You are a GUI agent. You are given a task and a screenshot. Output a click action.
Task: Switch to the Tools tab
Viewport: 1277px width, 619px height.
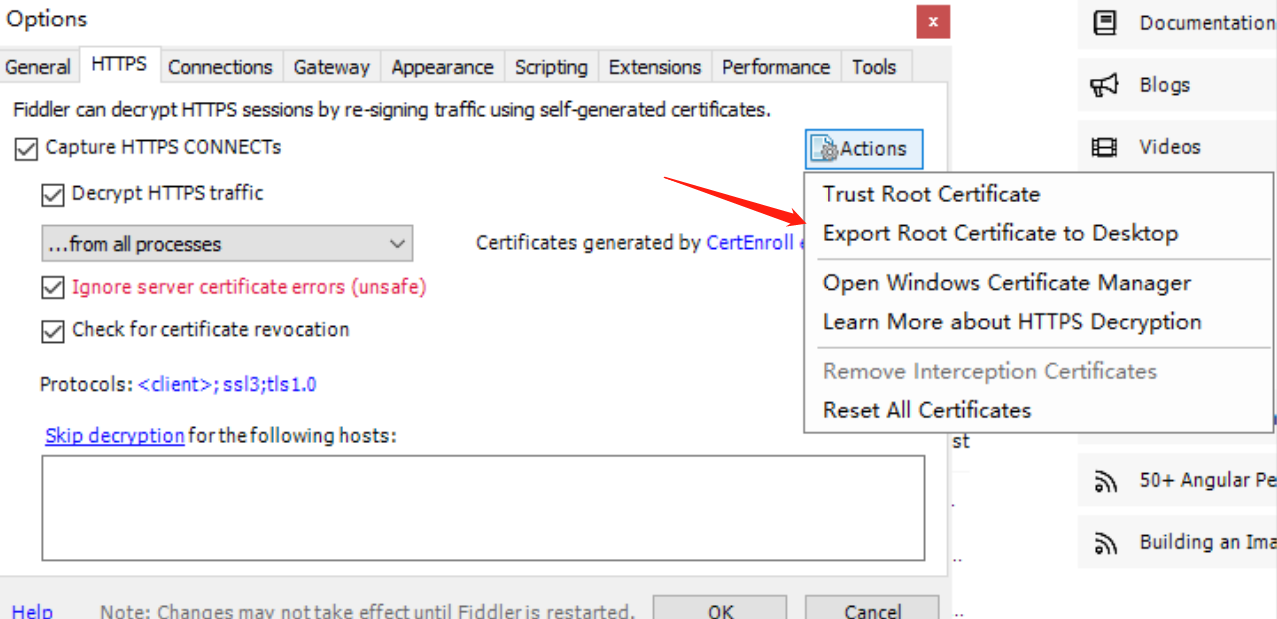874,67
